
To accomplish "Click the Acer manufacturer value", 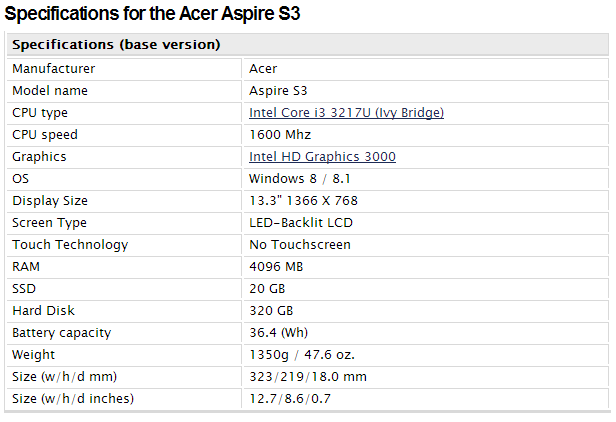I will tap(263, 69).
